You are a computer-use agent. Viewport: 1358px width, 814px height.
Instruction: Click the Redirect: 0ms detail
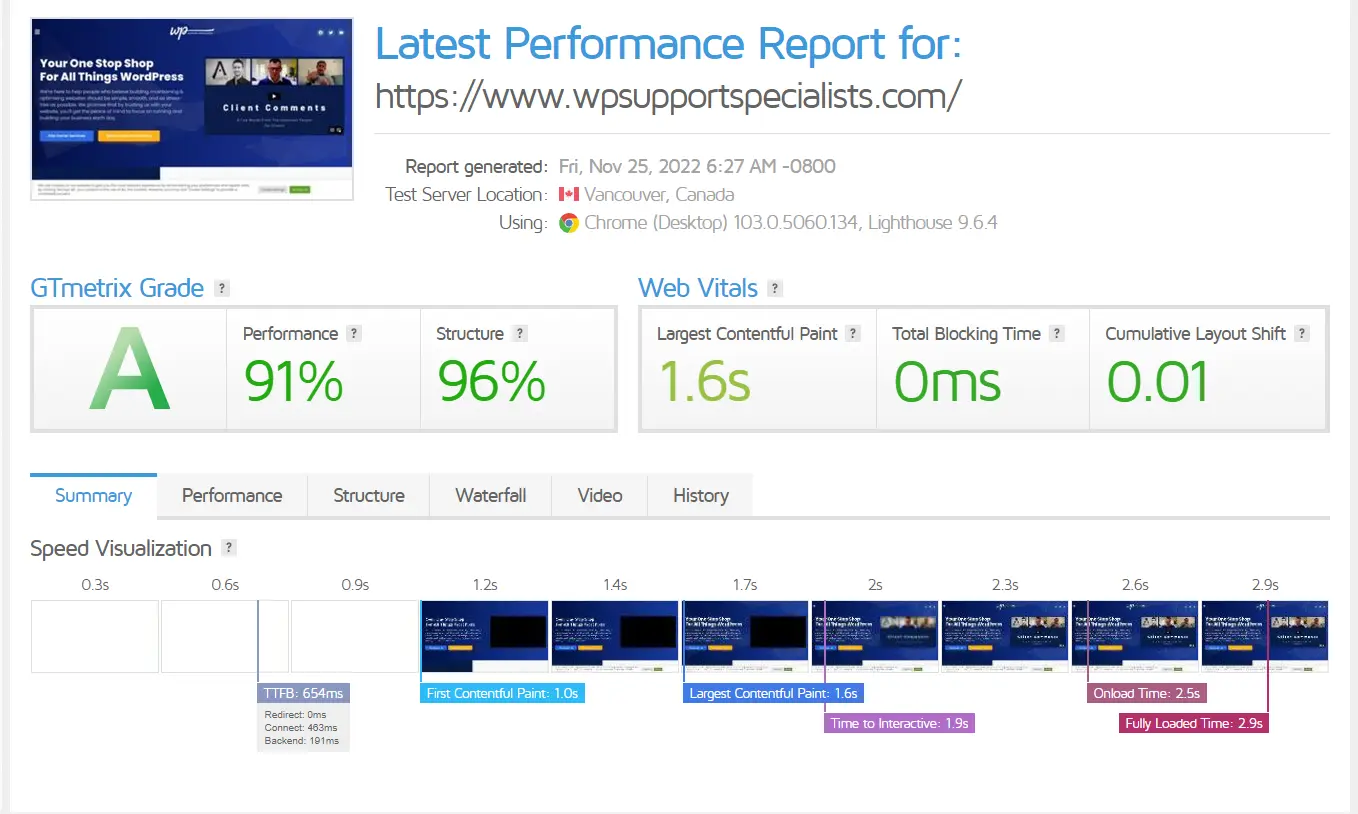pyautogui.click(x=296, y=715)
